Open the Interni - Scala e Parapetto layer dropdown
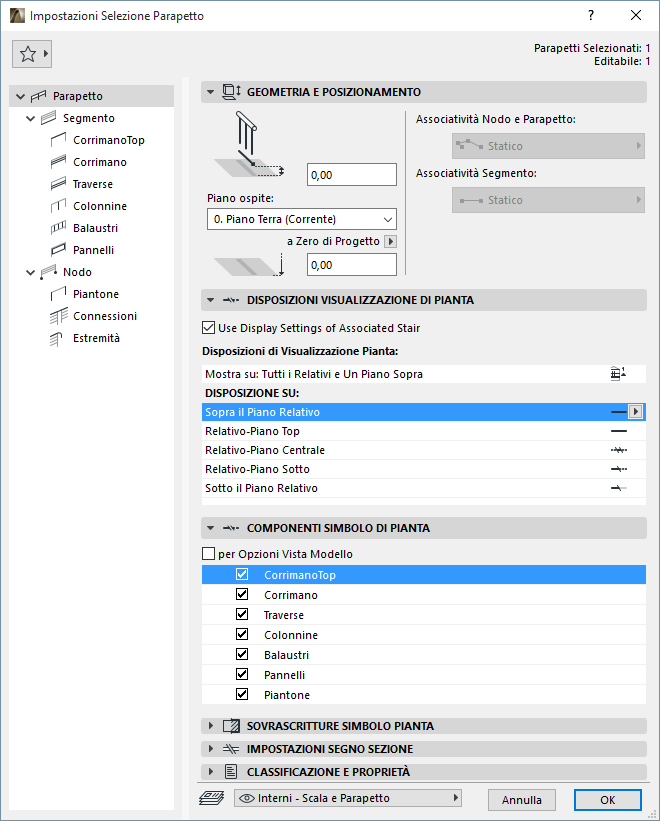660x821 pixels. click(348, 798)
